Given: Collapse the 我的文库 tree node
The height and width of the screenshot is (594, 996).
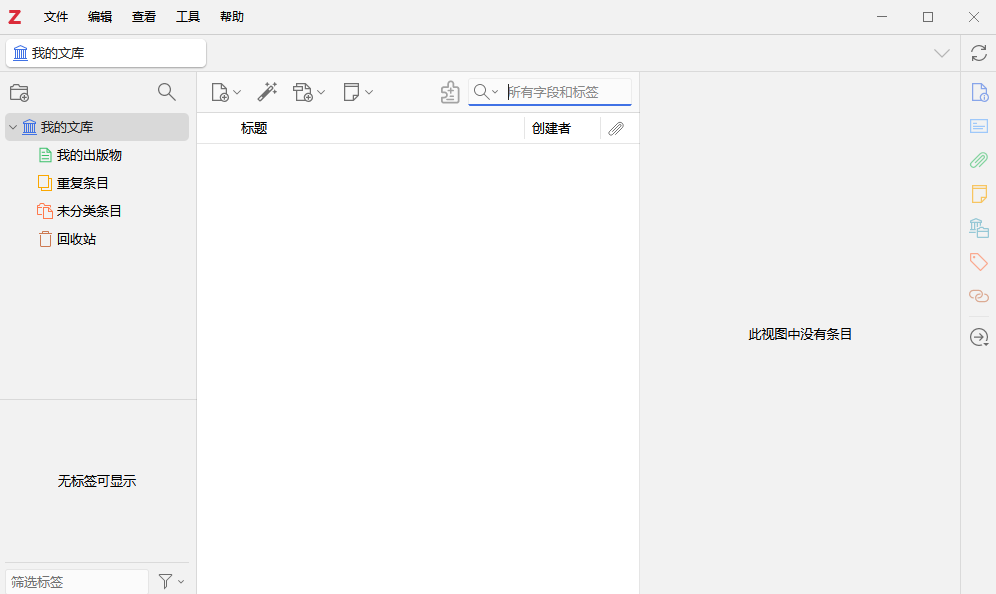Looking at the screenshot, I should (13, 127).
